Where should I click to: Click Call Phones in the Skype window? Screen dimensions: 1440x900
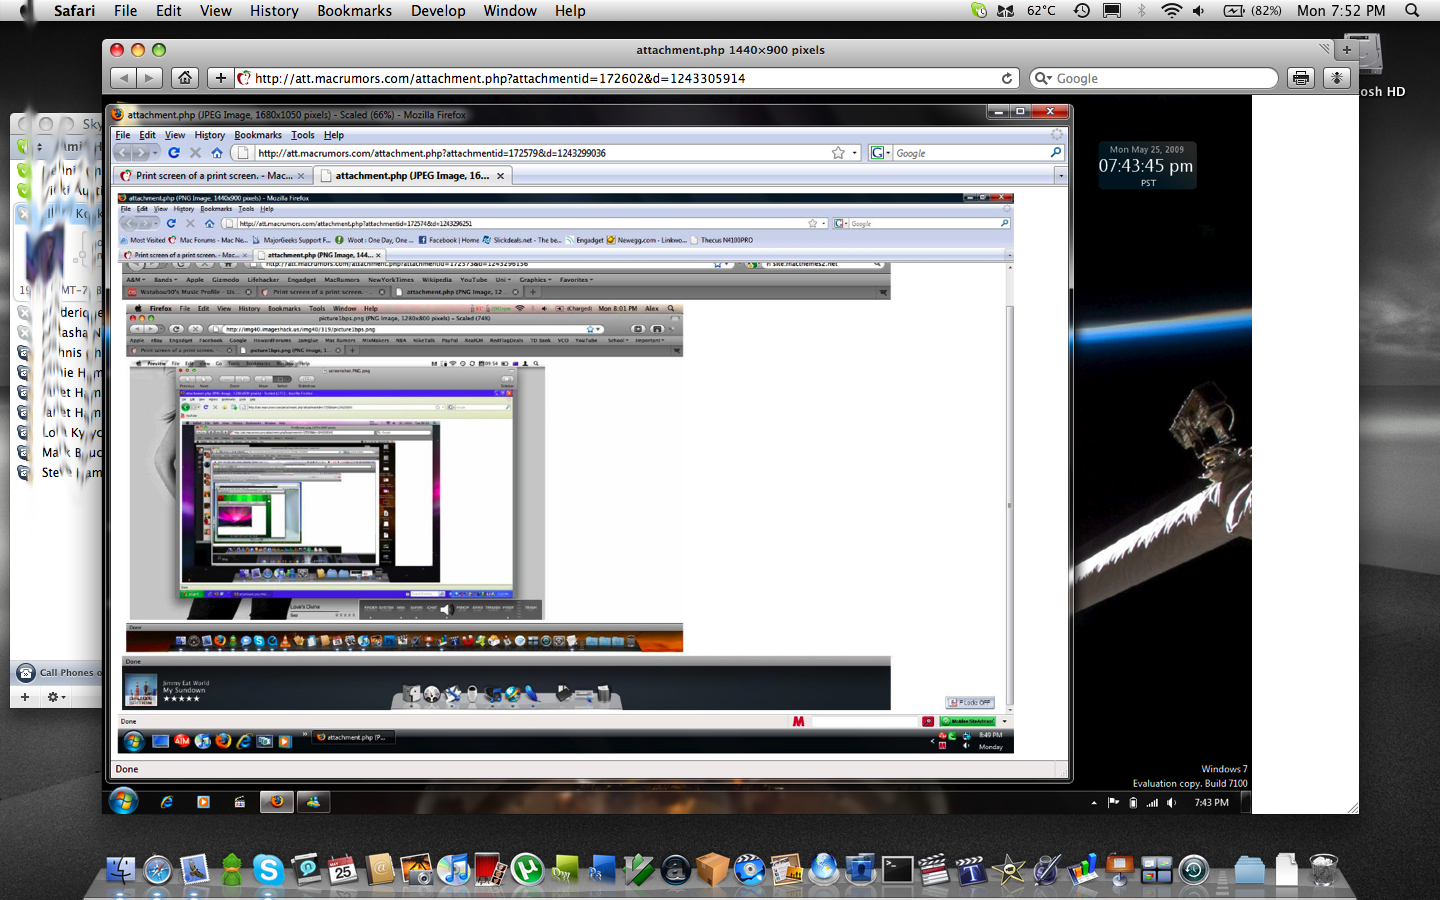click(57, 673)
